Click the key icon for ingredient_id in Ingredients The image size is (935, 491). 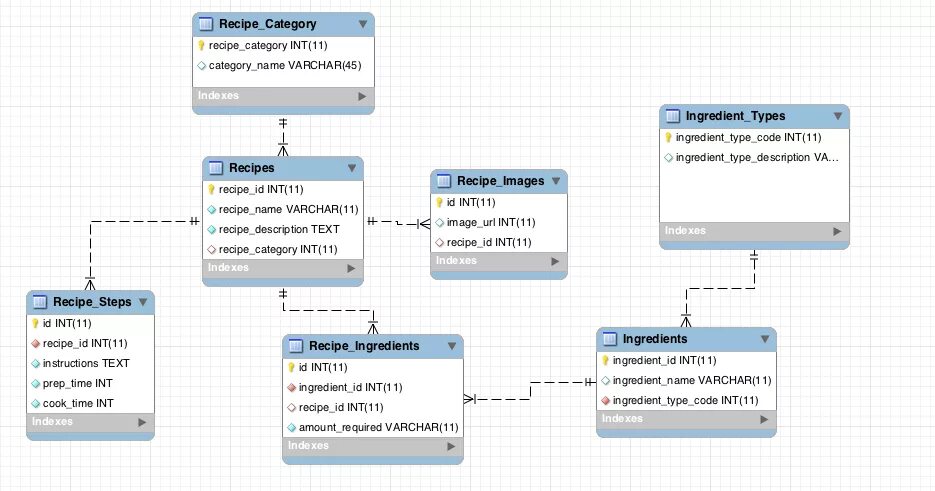click(x=605, y=360)
